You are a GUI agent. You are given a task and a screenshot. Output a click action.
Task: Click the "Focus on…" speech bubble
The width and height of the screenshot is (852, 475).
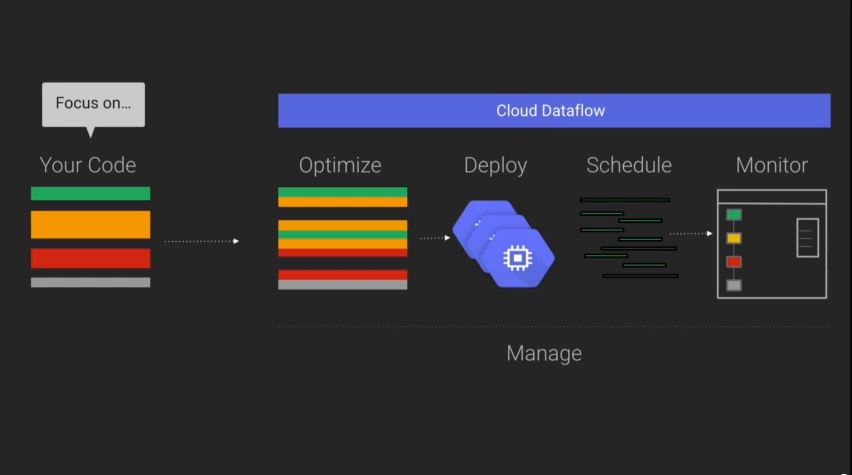93,103
